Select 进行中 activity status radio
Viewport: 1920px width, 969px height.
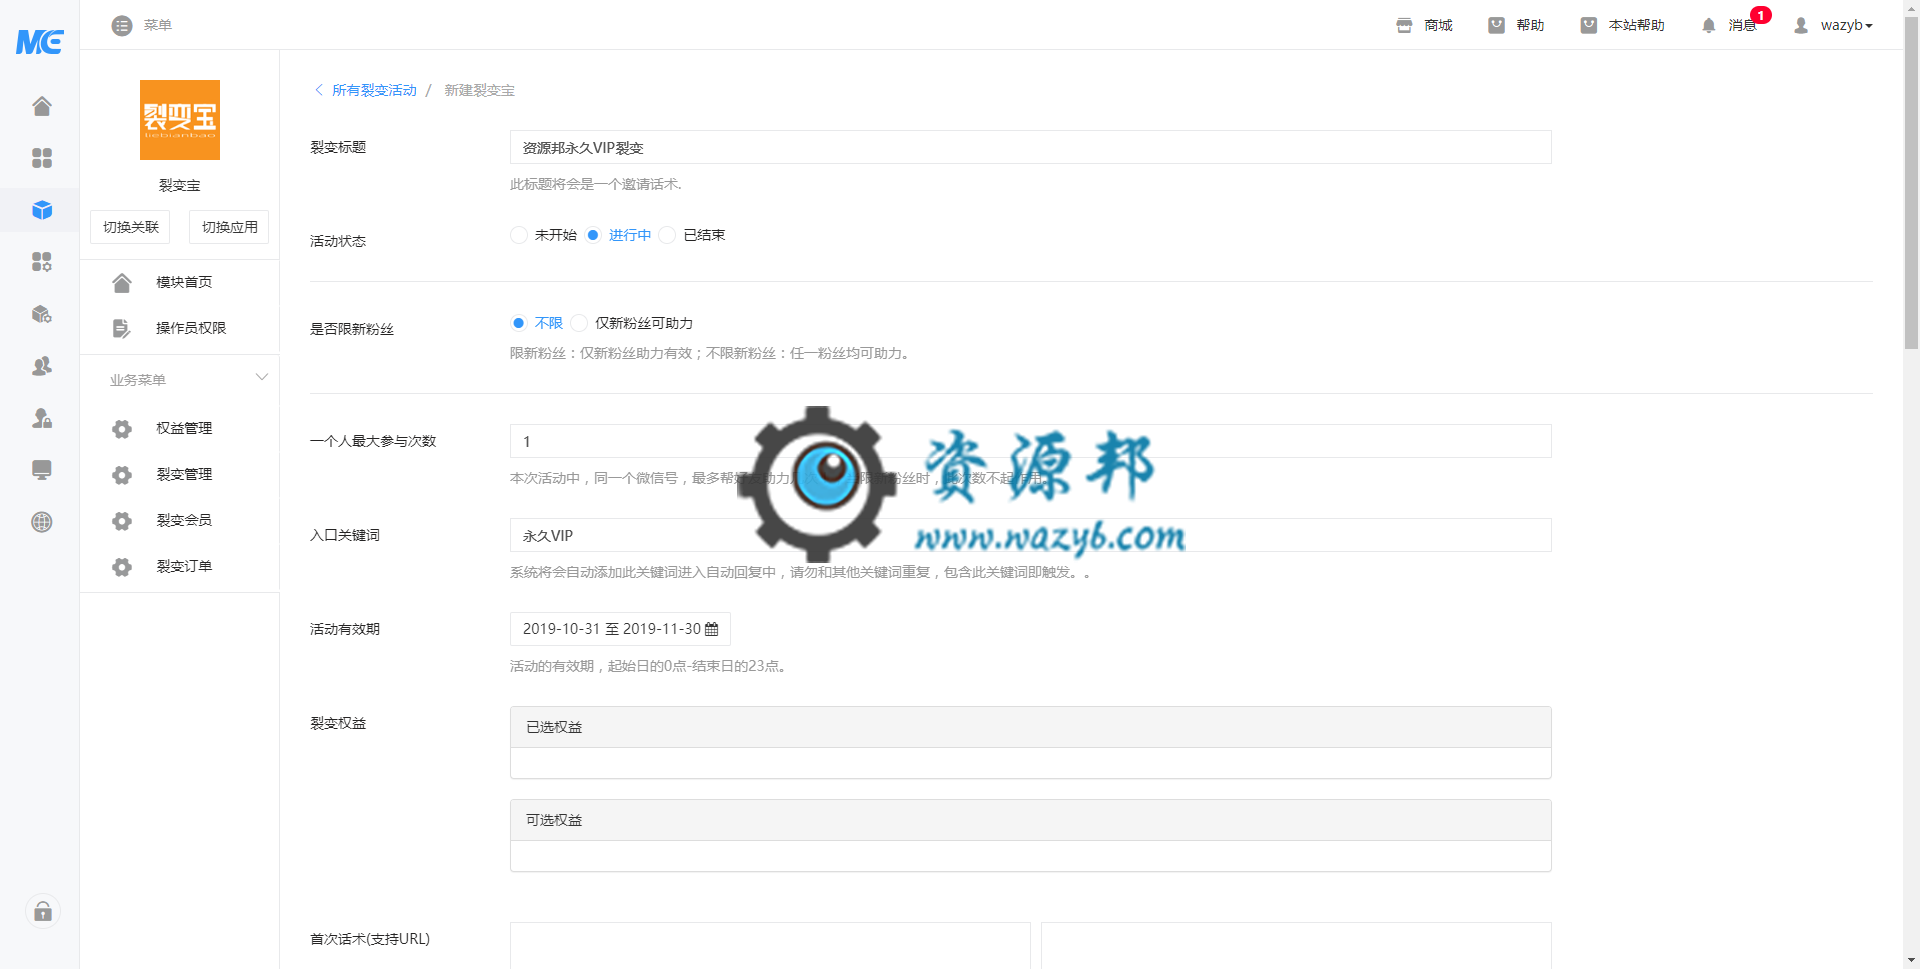coord(593,235)
